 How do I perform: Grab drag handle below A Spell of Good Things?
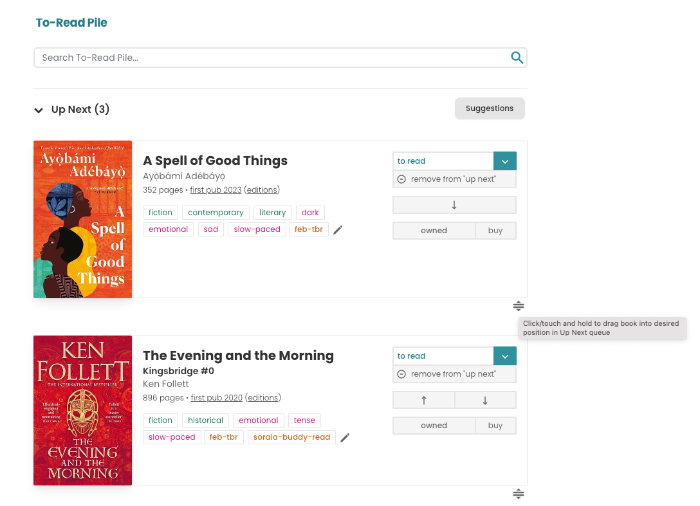(518, 306)
